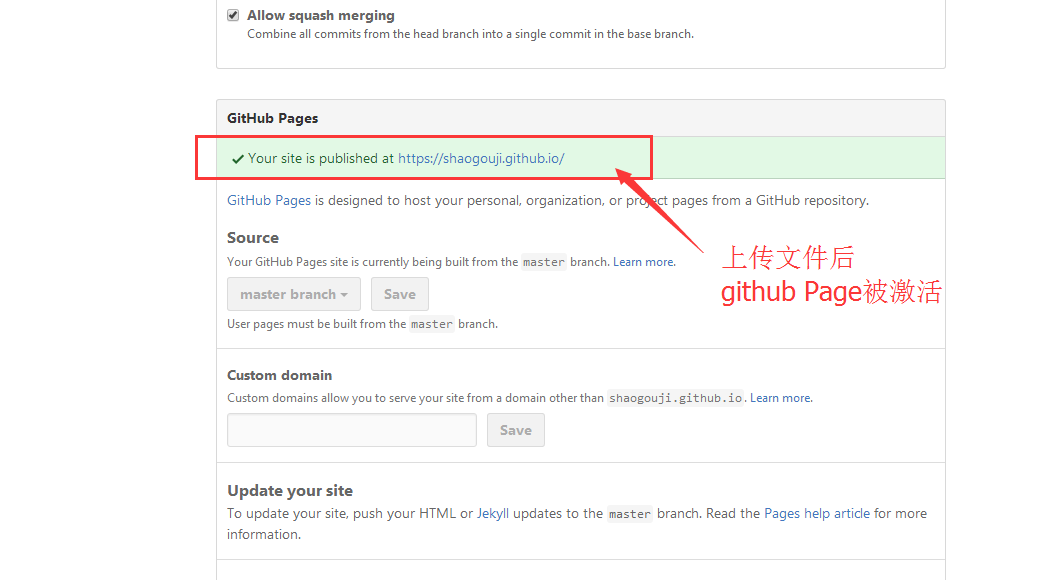
Task: Click 'User pages must be built from' text
Action: click(317, 325)
